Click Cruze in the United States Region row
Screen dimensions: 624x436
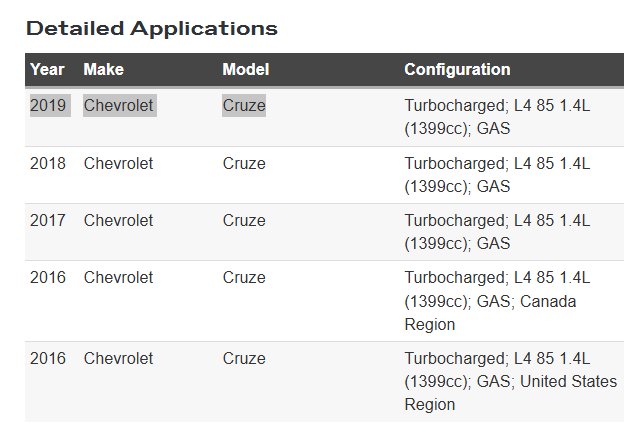244,358
